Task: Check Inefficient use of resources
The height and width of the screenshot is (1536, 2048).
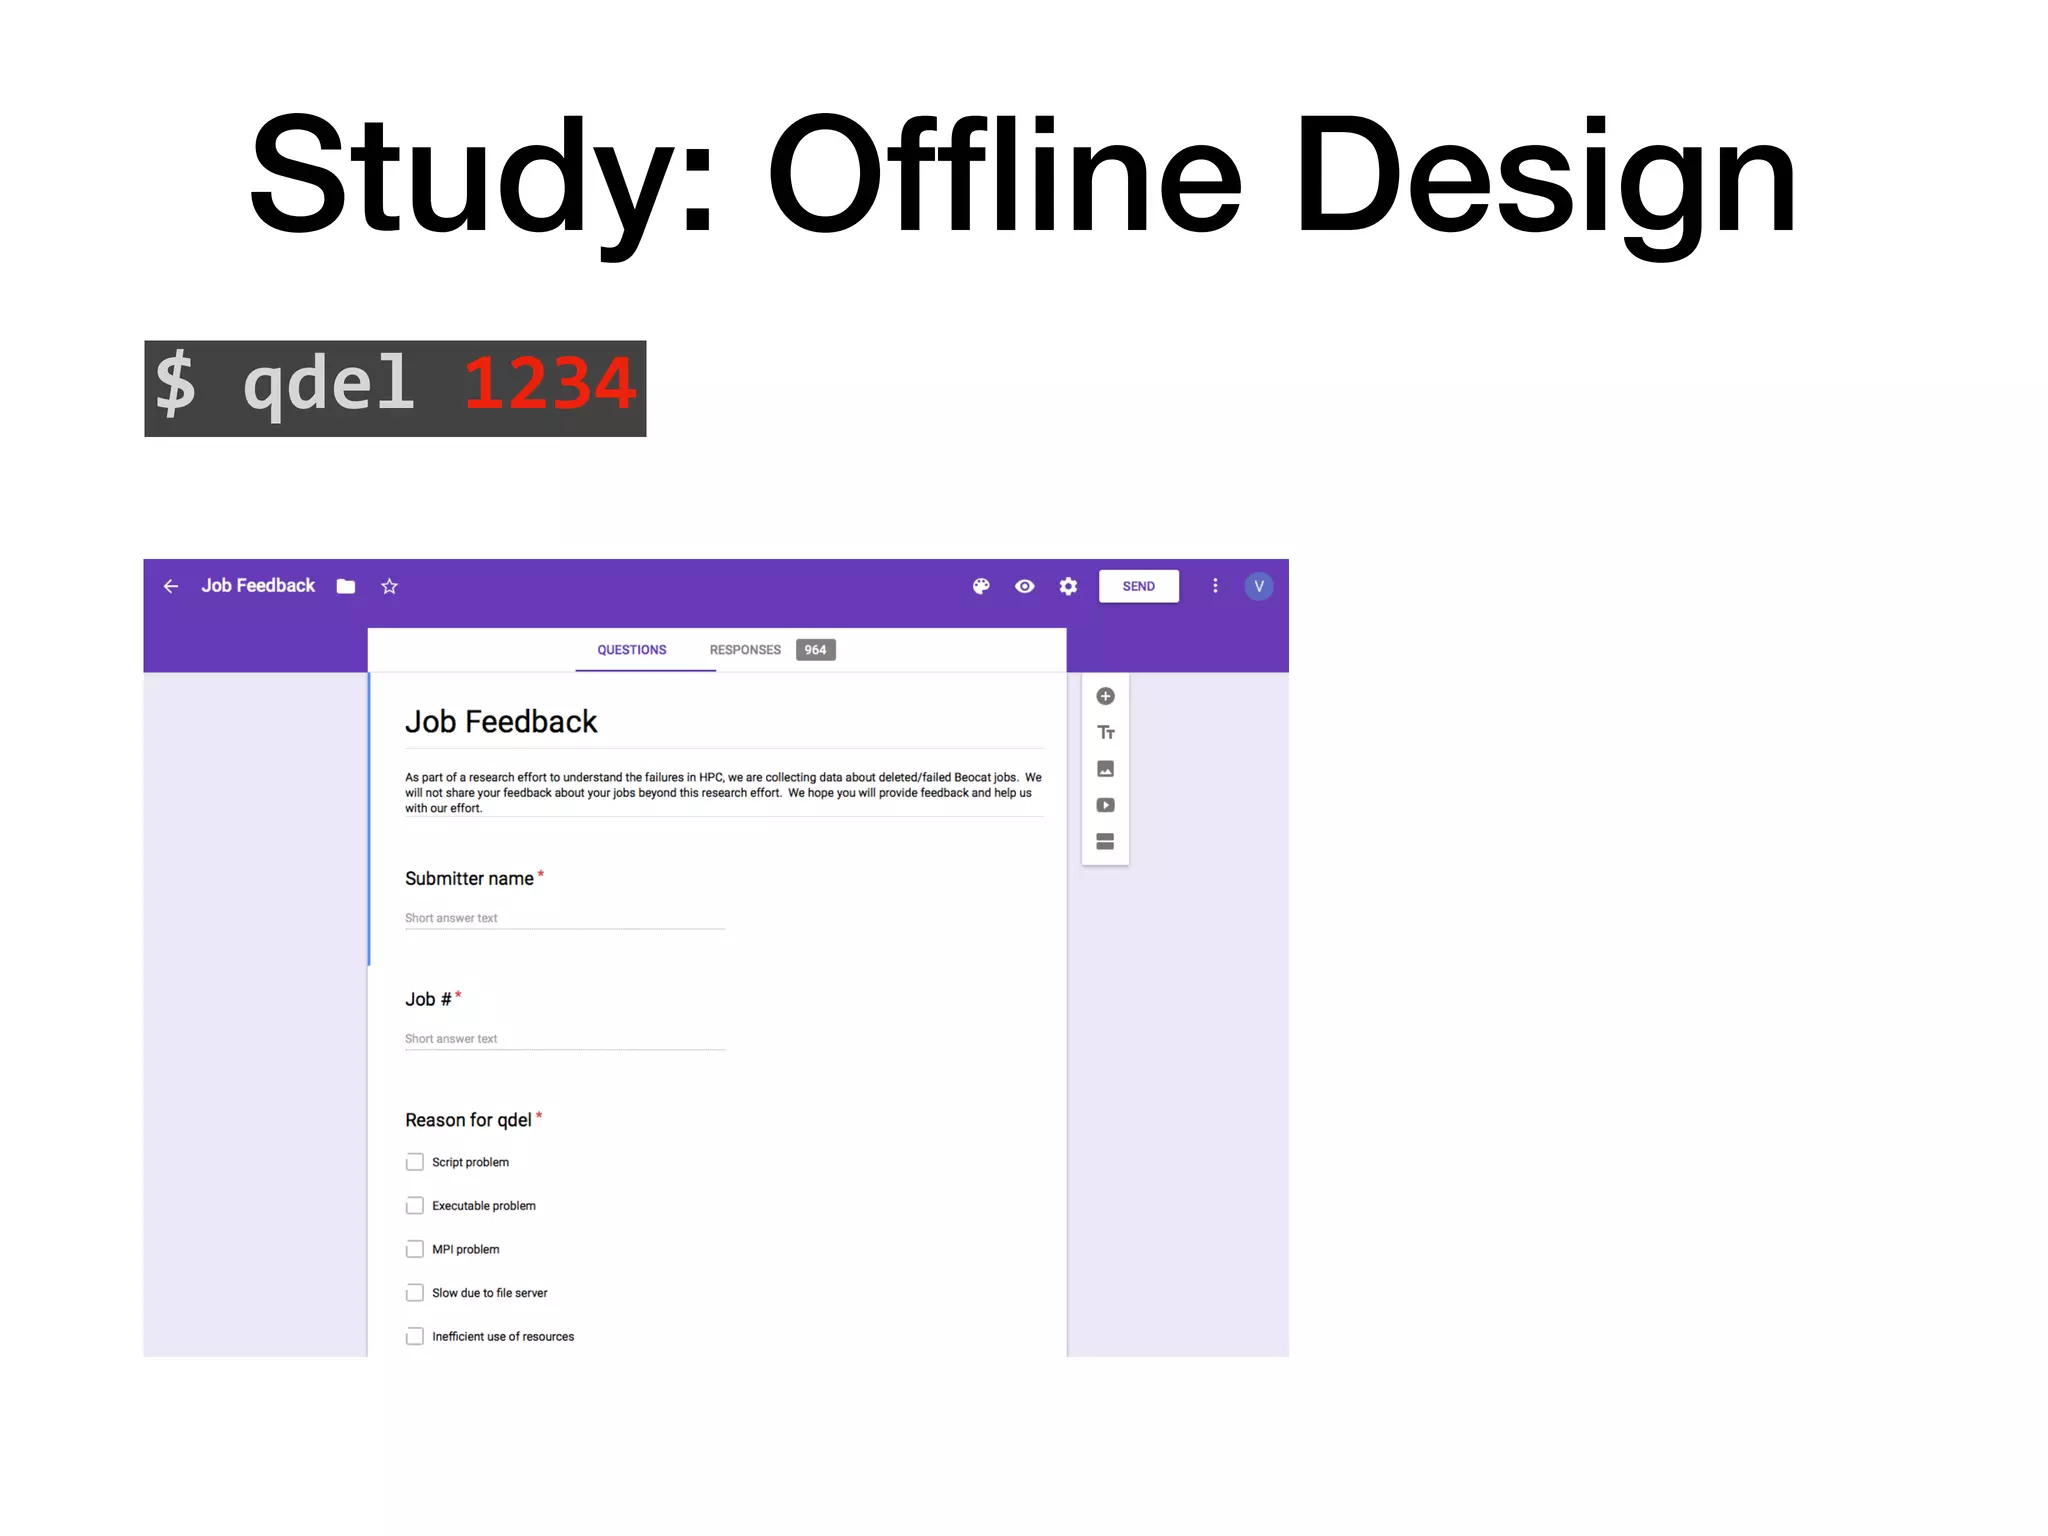Action: coord(414,1336)
